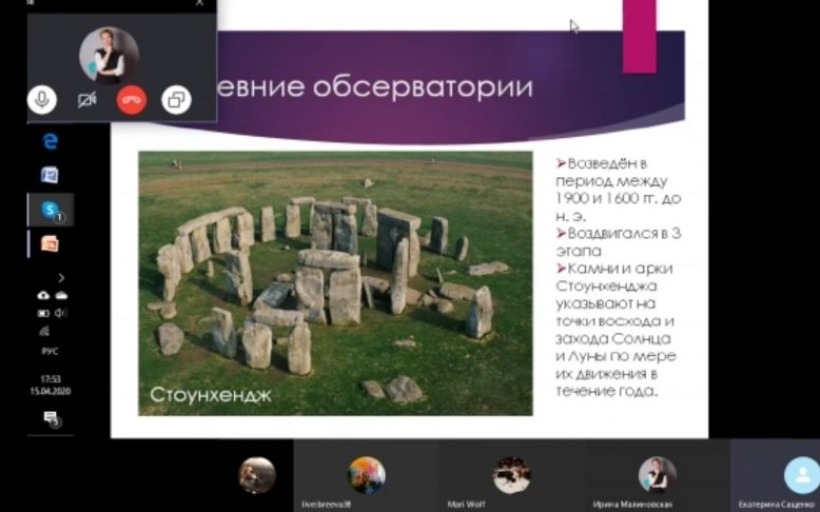Hang up with the red end-call button
Viewport: 820px width, 512px height.
(131, 99)
